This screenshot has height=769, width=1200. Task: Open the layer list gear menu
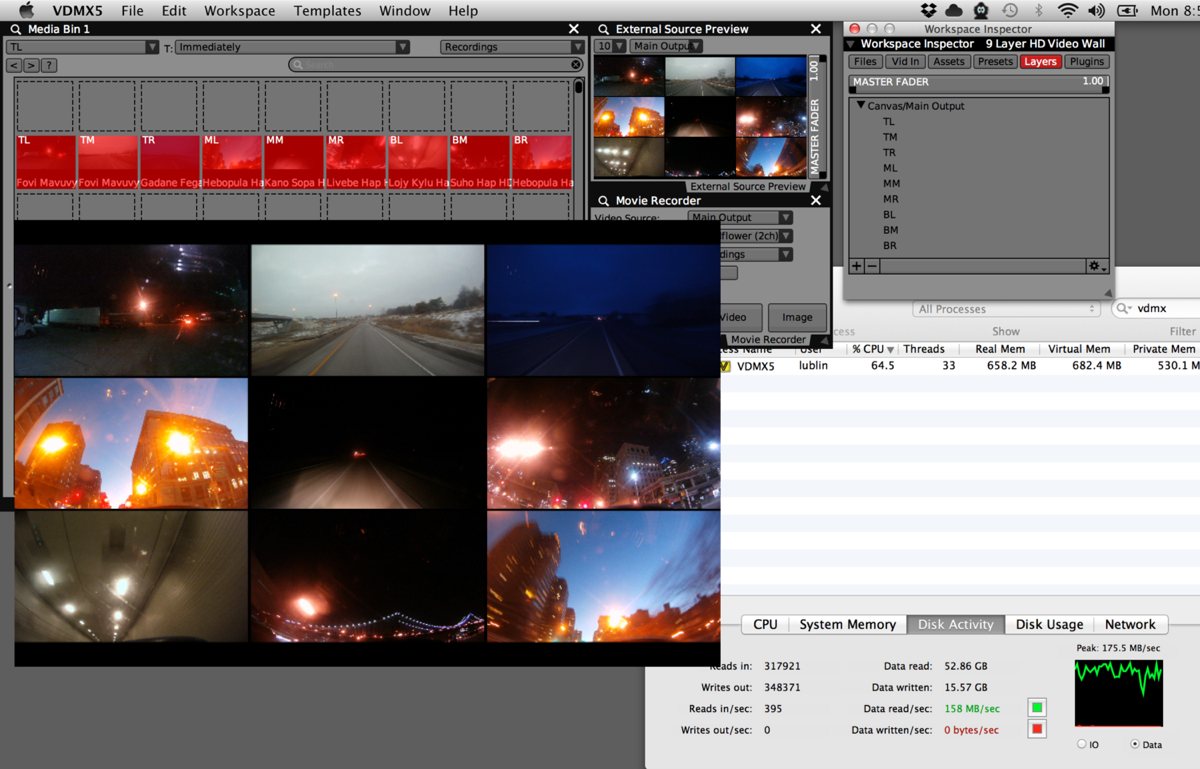click(1098, 266)
